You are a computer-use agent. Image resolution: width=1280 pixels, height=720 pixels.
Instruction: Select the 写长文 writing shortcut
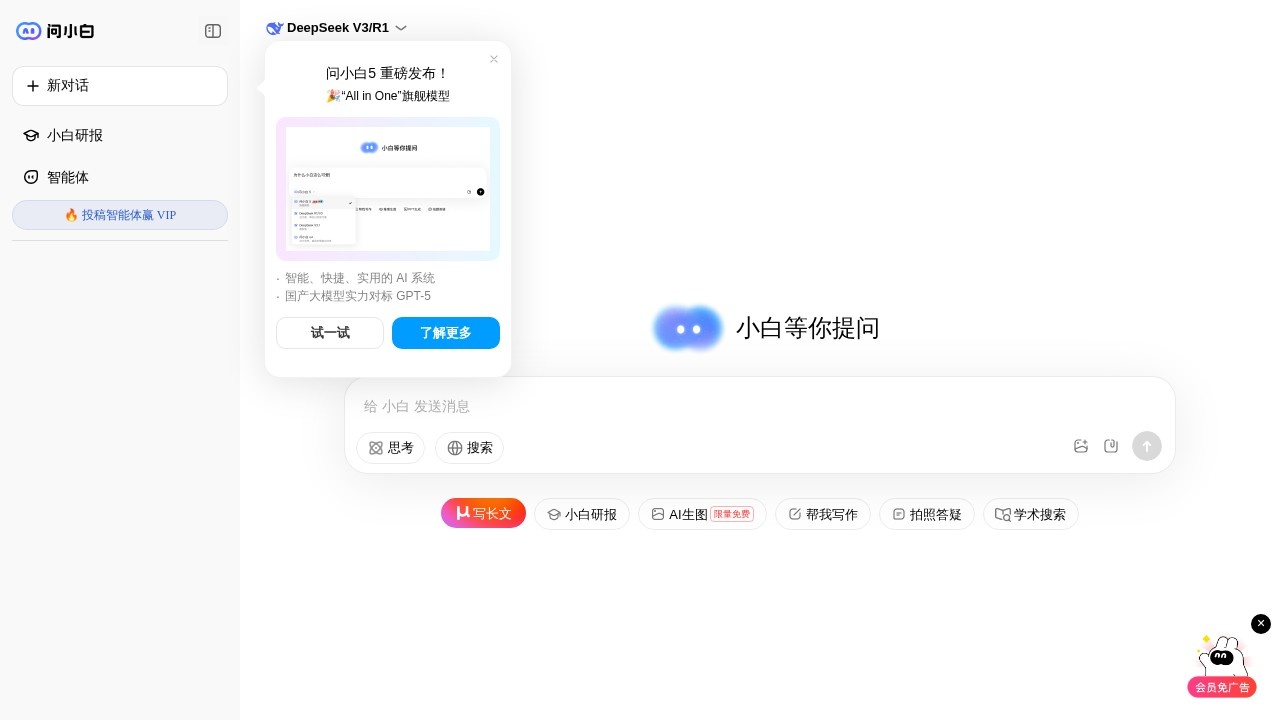tap(483, 513)
